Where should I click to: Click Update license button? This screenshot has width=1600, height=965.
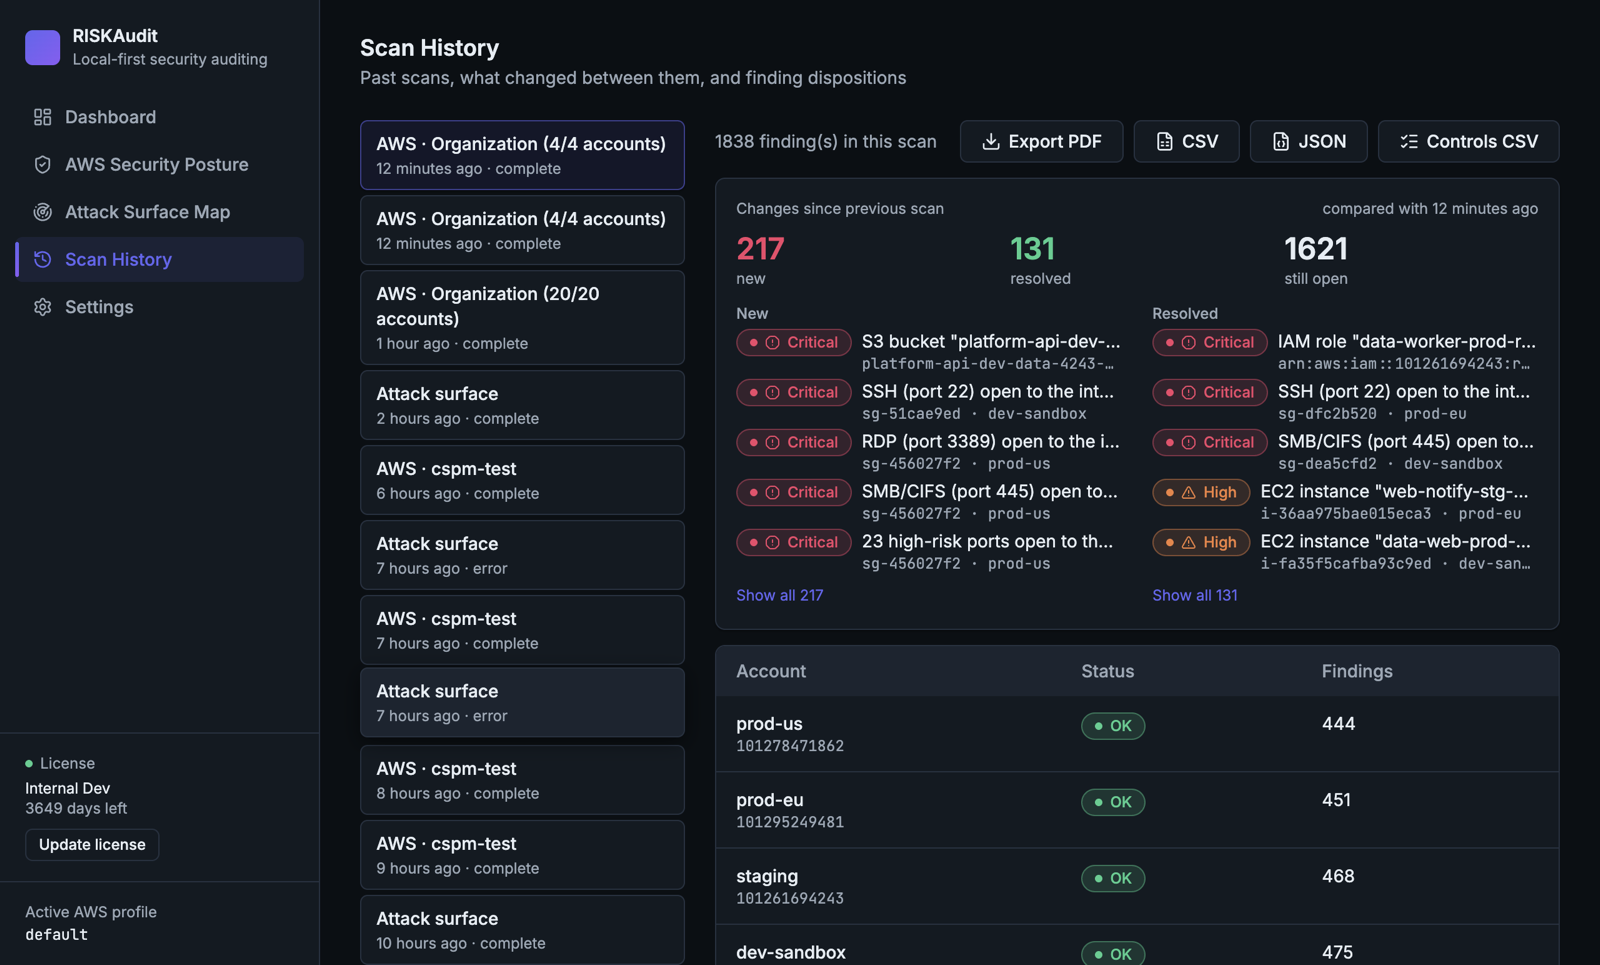(92, 845)
